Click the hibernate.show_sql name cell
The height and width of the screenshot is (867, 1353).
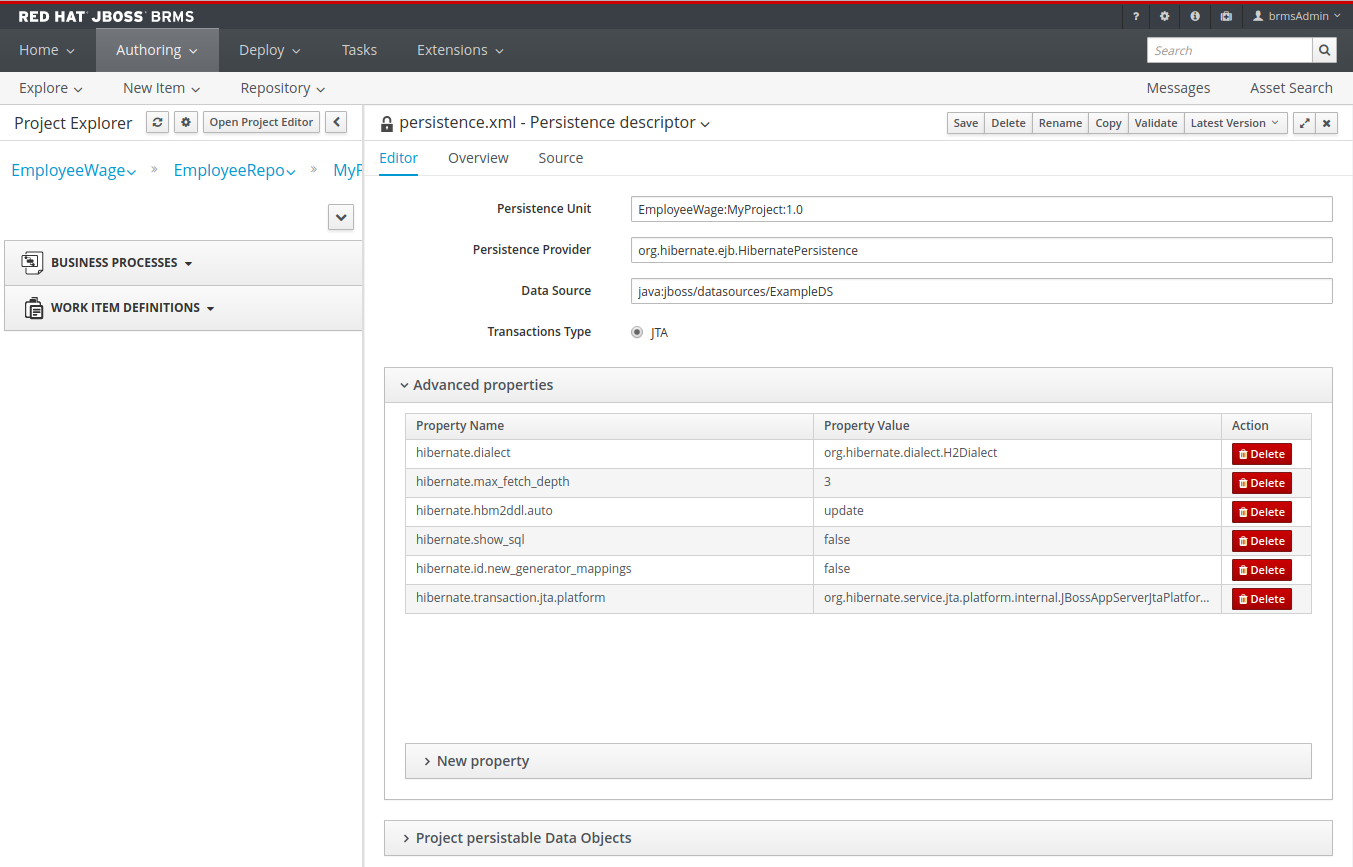(609, 541)
